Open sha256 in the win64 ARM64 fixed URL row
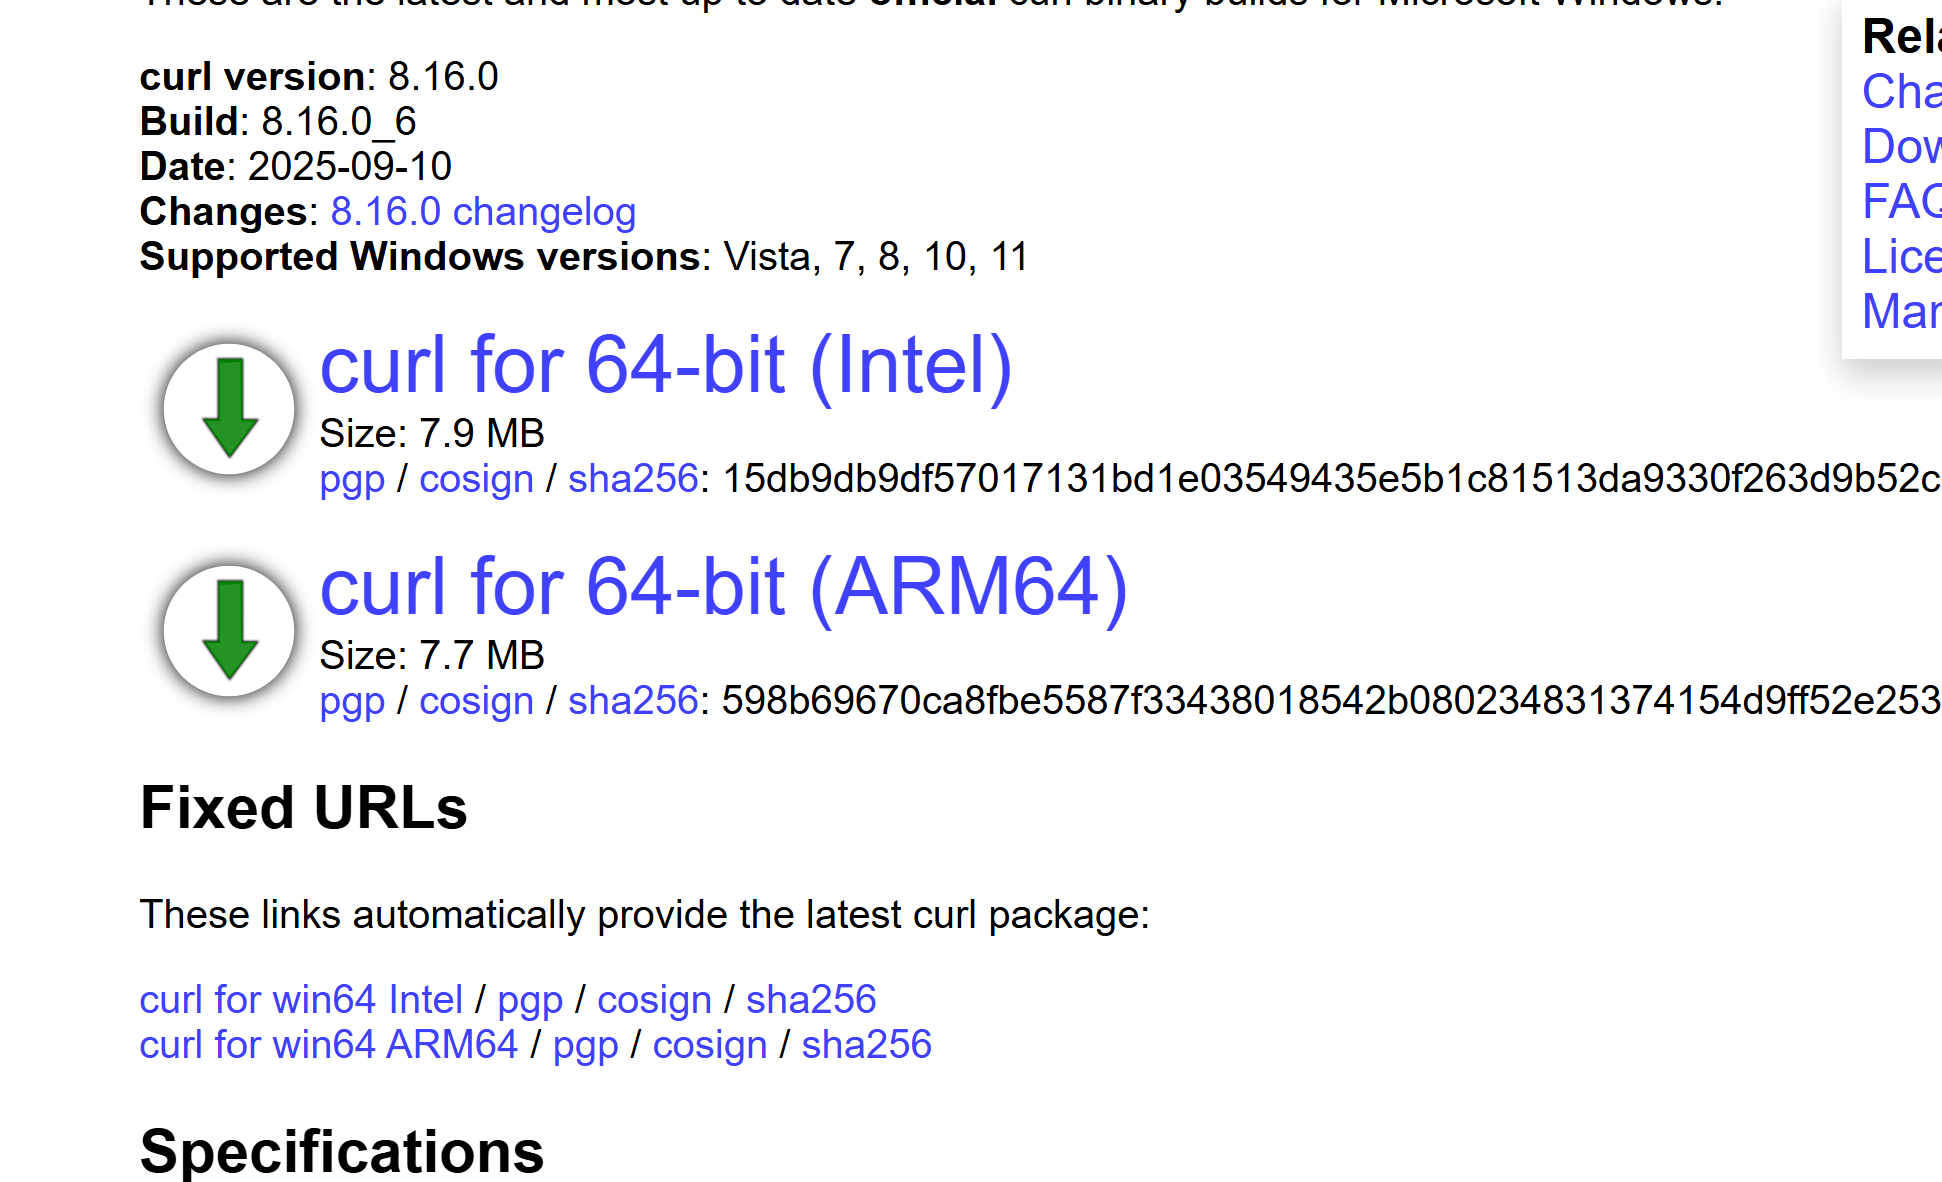The width and height of the screenshot is (1942, 1182). [866, 1045]
